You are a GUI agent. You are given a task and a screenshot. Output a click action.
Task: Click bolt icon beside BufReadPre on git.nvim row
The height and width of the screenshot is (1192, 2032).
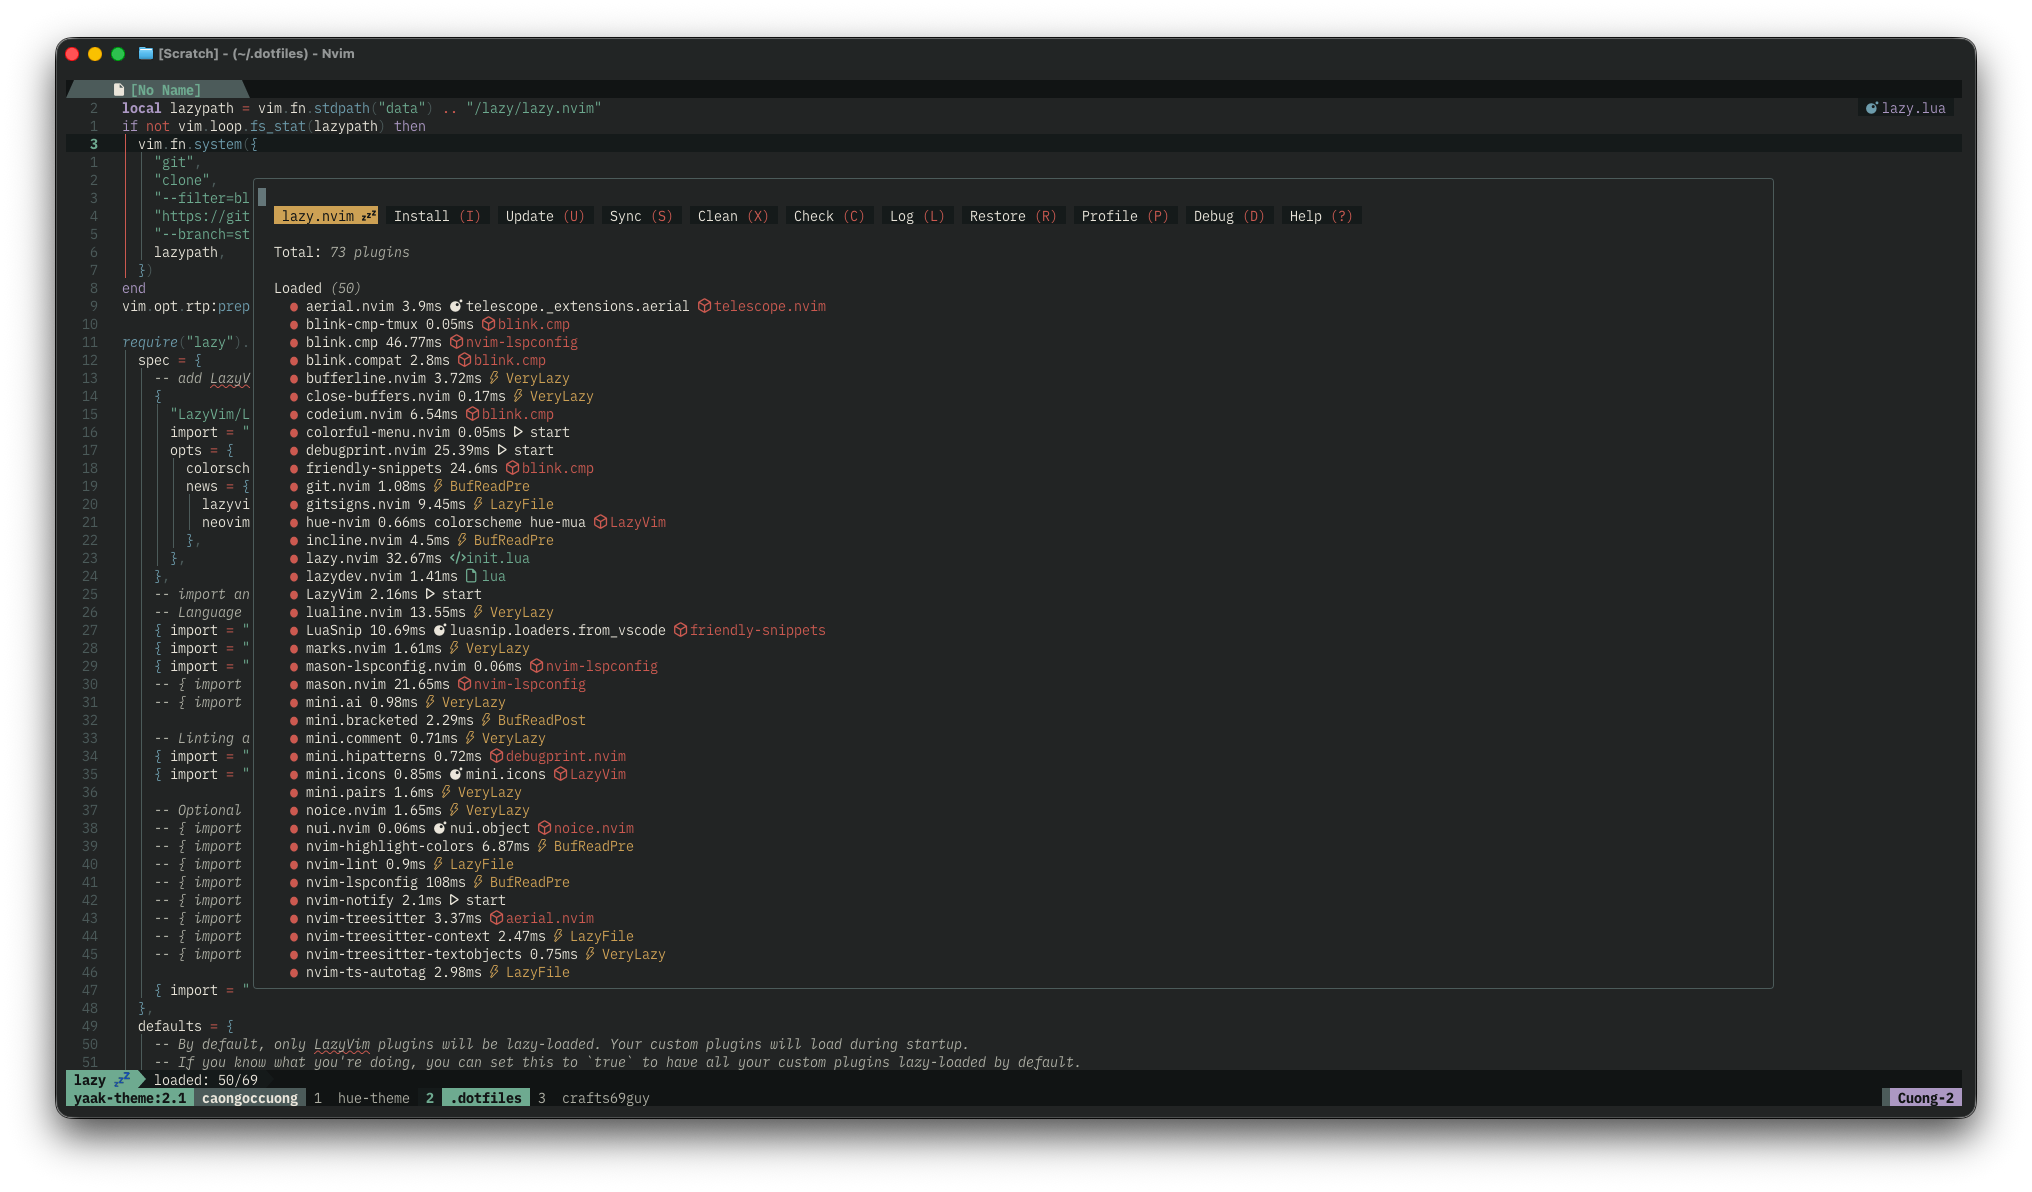tap(438, 486)
